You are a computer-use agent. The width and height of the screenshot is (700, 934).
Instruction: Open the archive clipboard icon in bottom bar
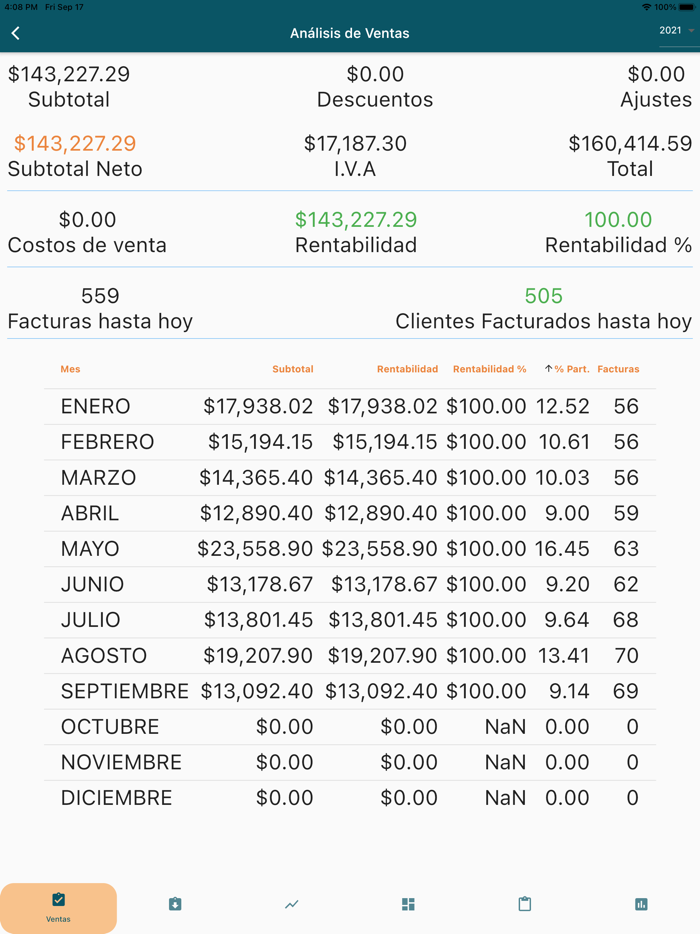tap(174, 904)
